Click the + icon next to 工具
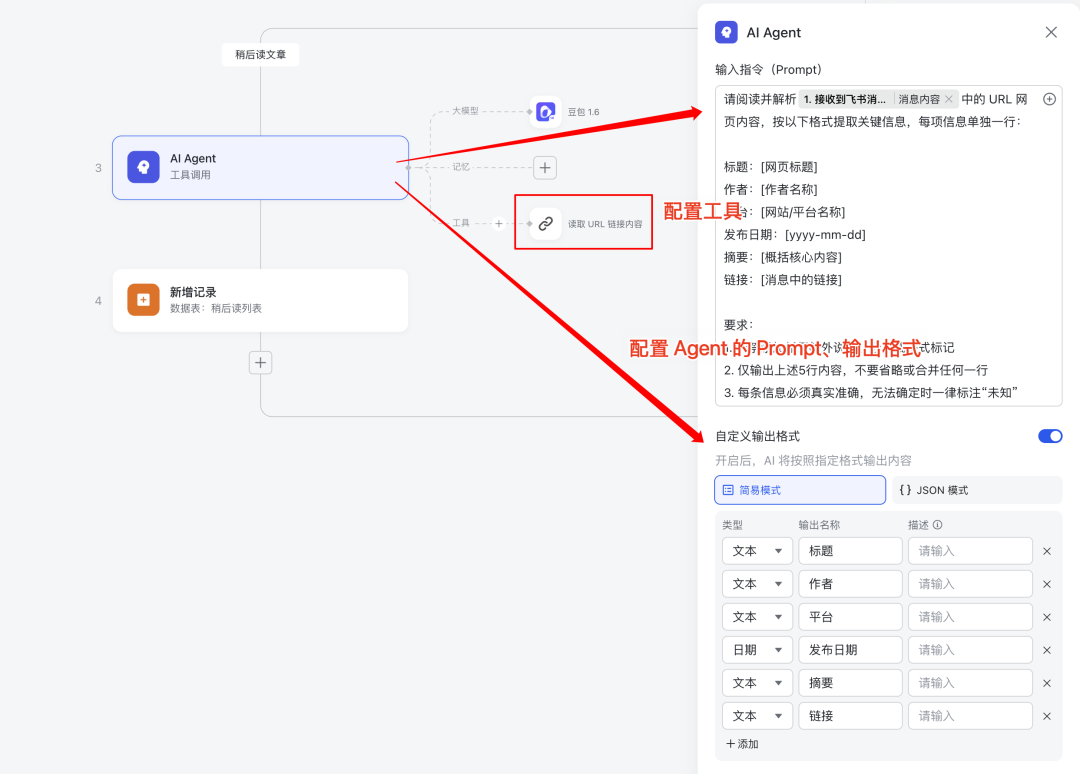Image resolution: width=1080 pixels, height=774 pixels. 498,223
